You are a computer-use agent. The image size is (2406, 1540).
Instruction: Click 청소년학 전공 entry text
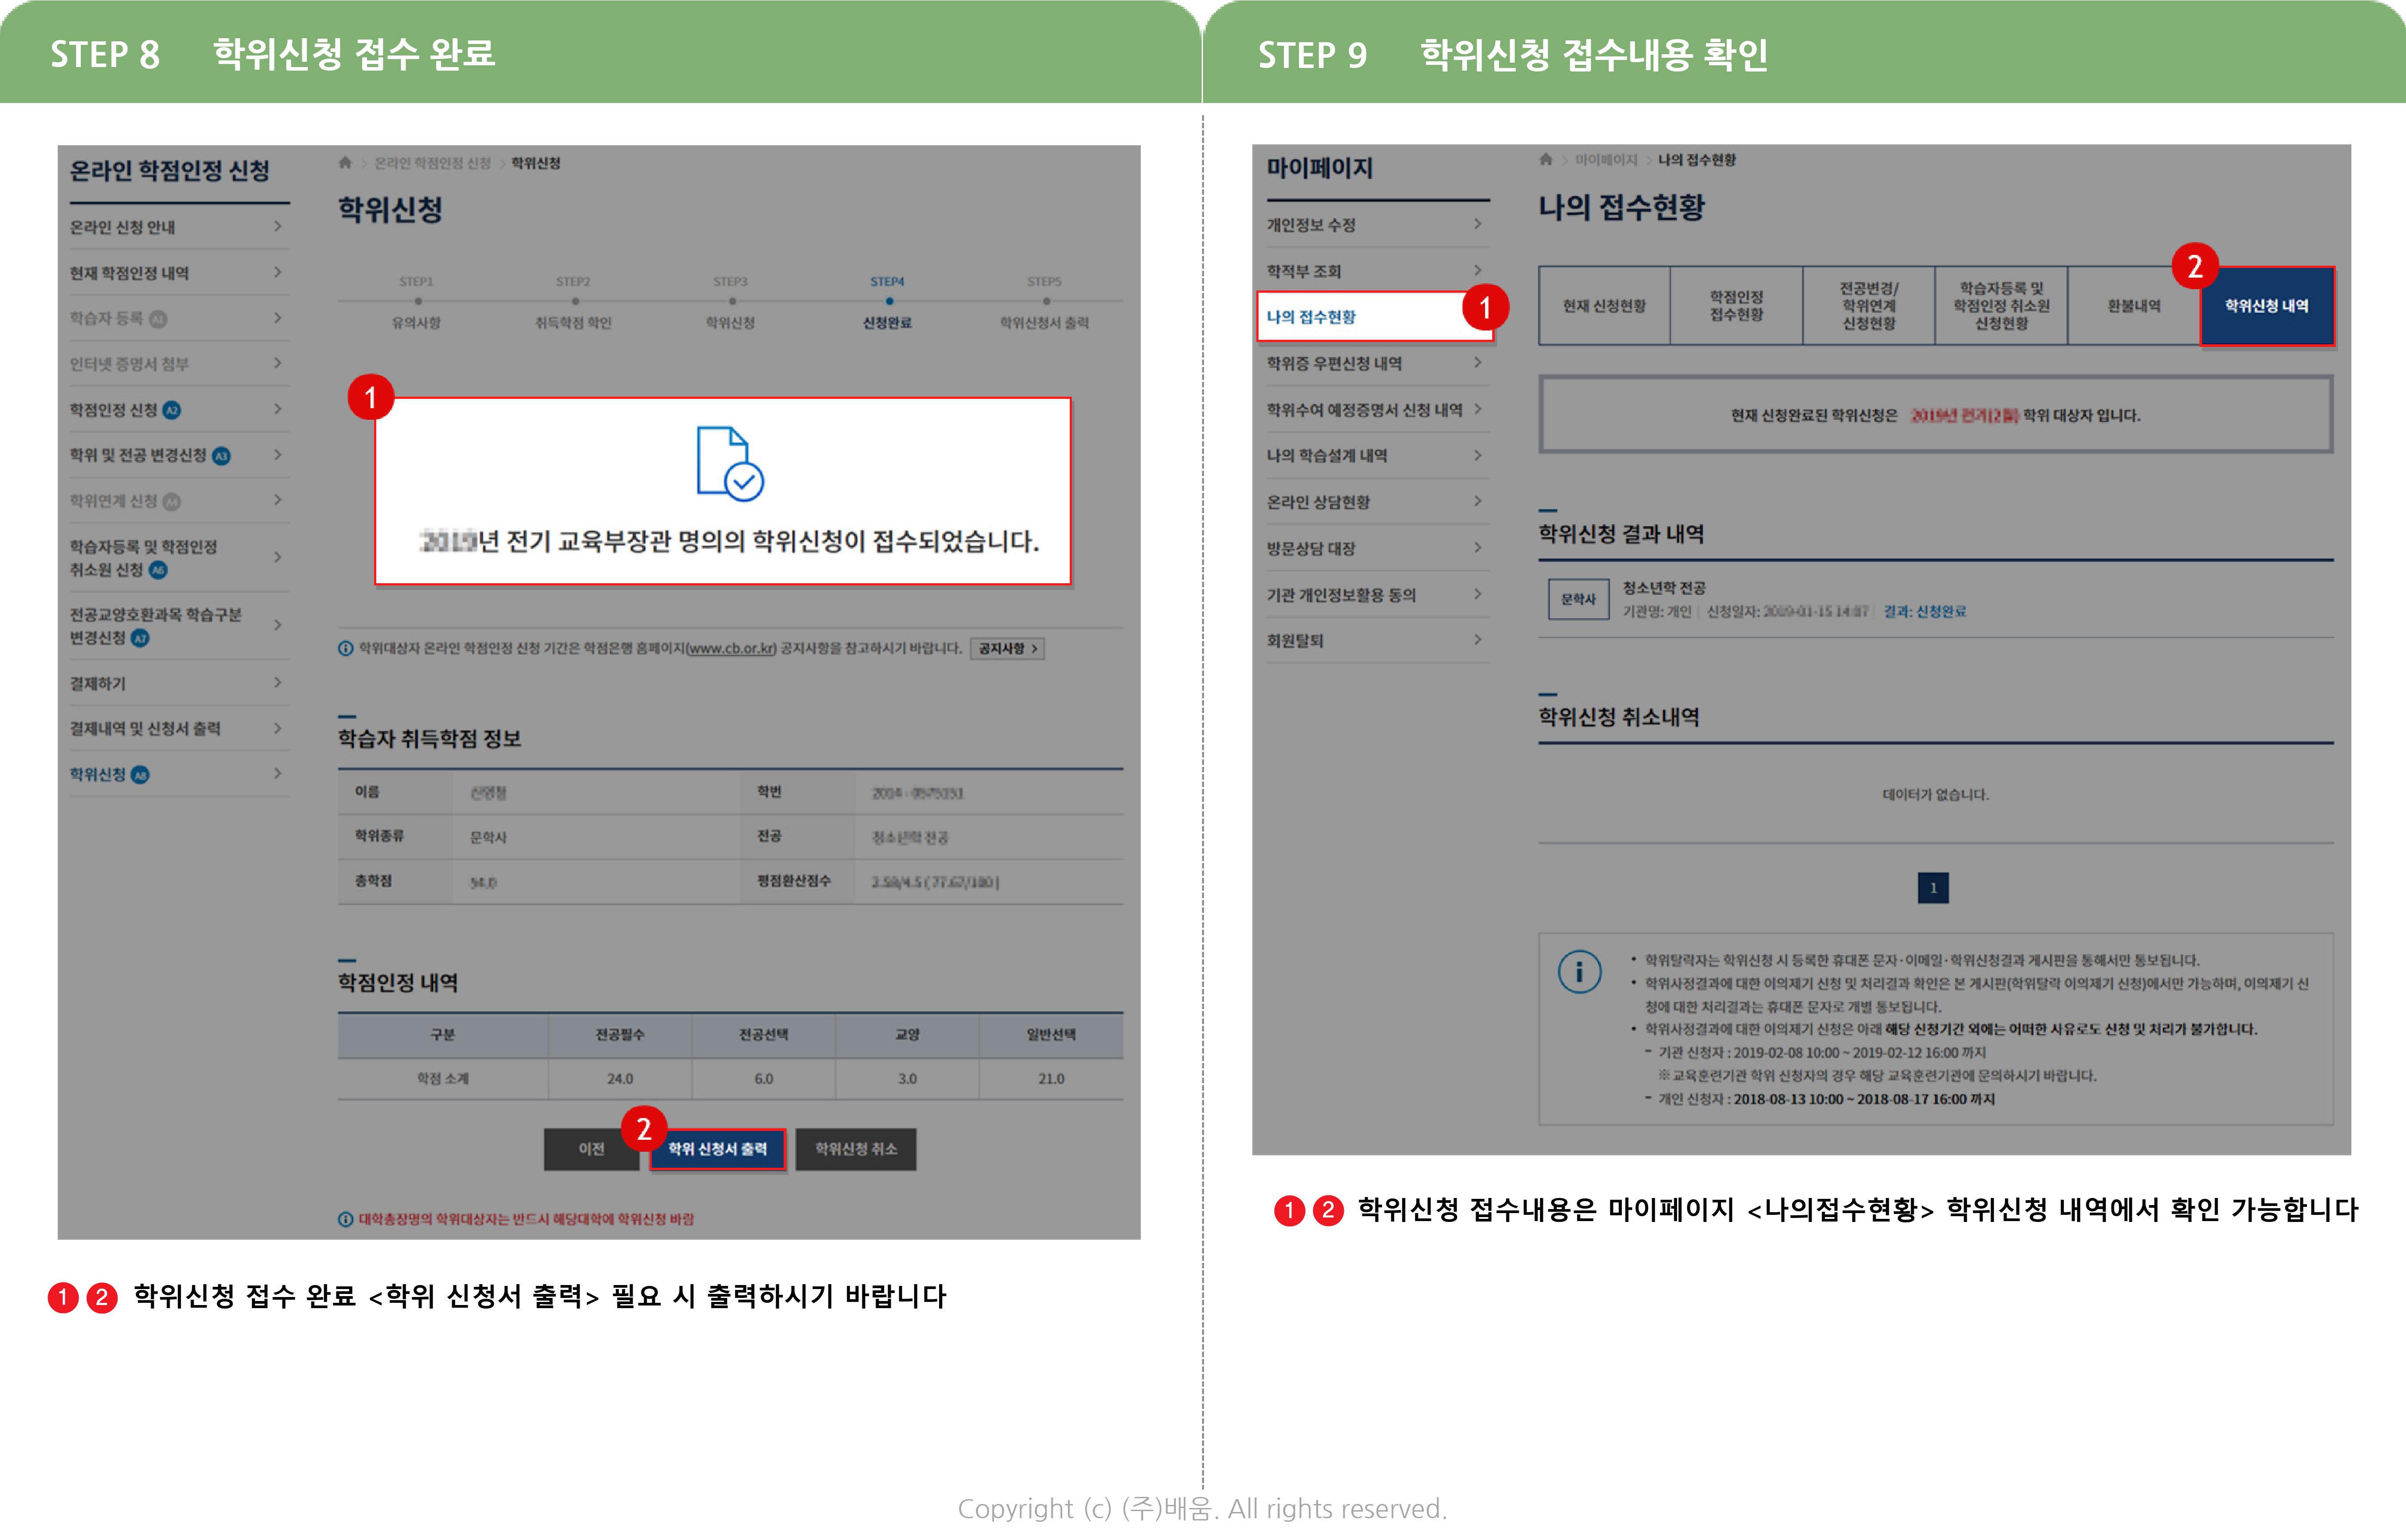coord(1664,588)
